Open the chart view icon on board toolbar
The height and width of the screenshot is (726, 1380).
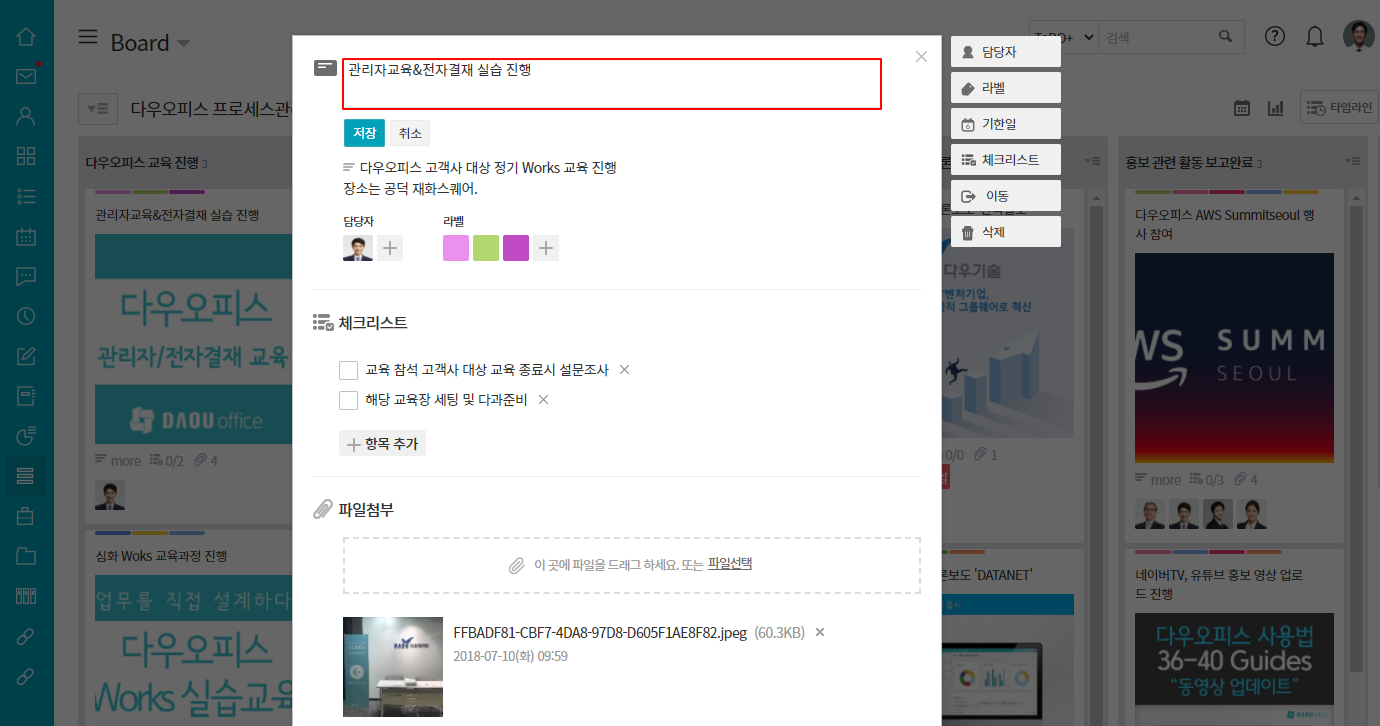pos(1275,108)
